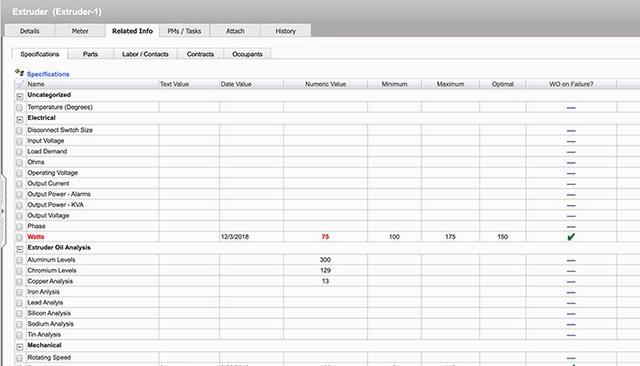Screen dimensions: 640x366
Task: Select the Iron Anlysis row name
Action: [x=43, y=292]
